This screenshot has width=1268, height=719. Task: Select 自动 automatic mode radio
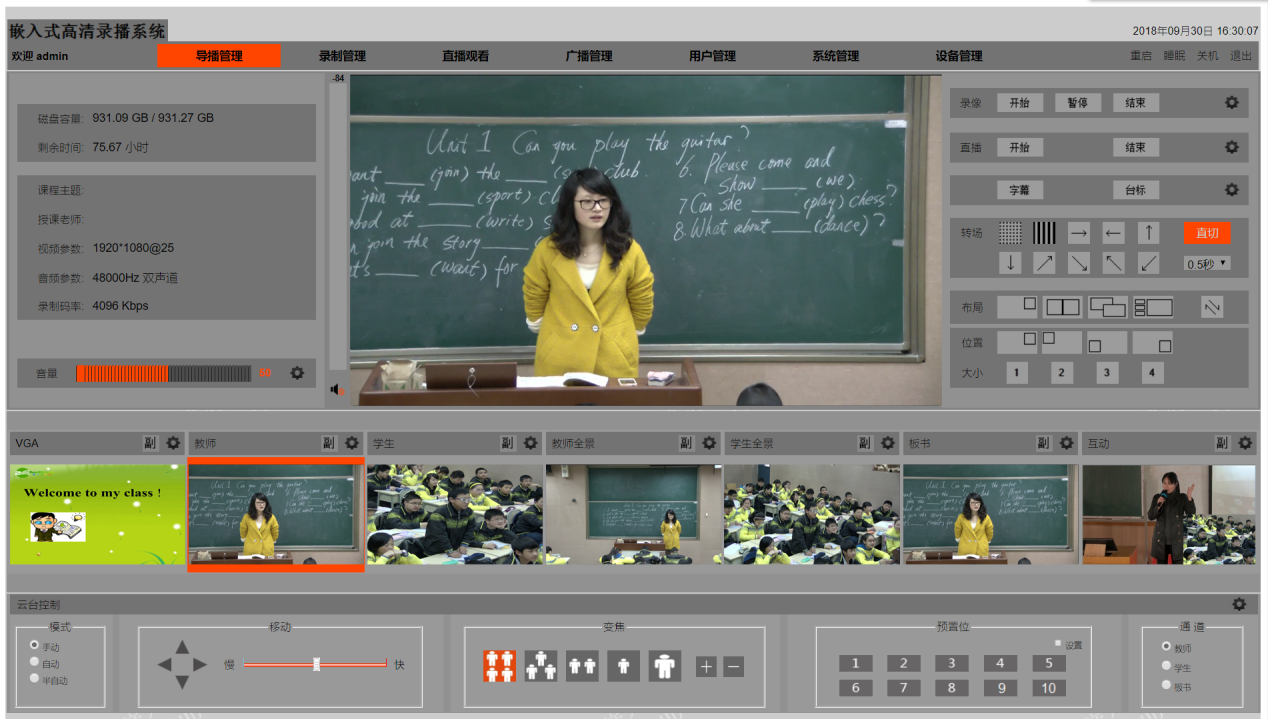35,662
